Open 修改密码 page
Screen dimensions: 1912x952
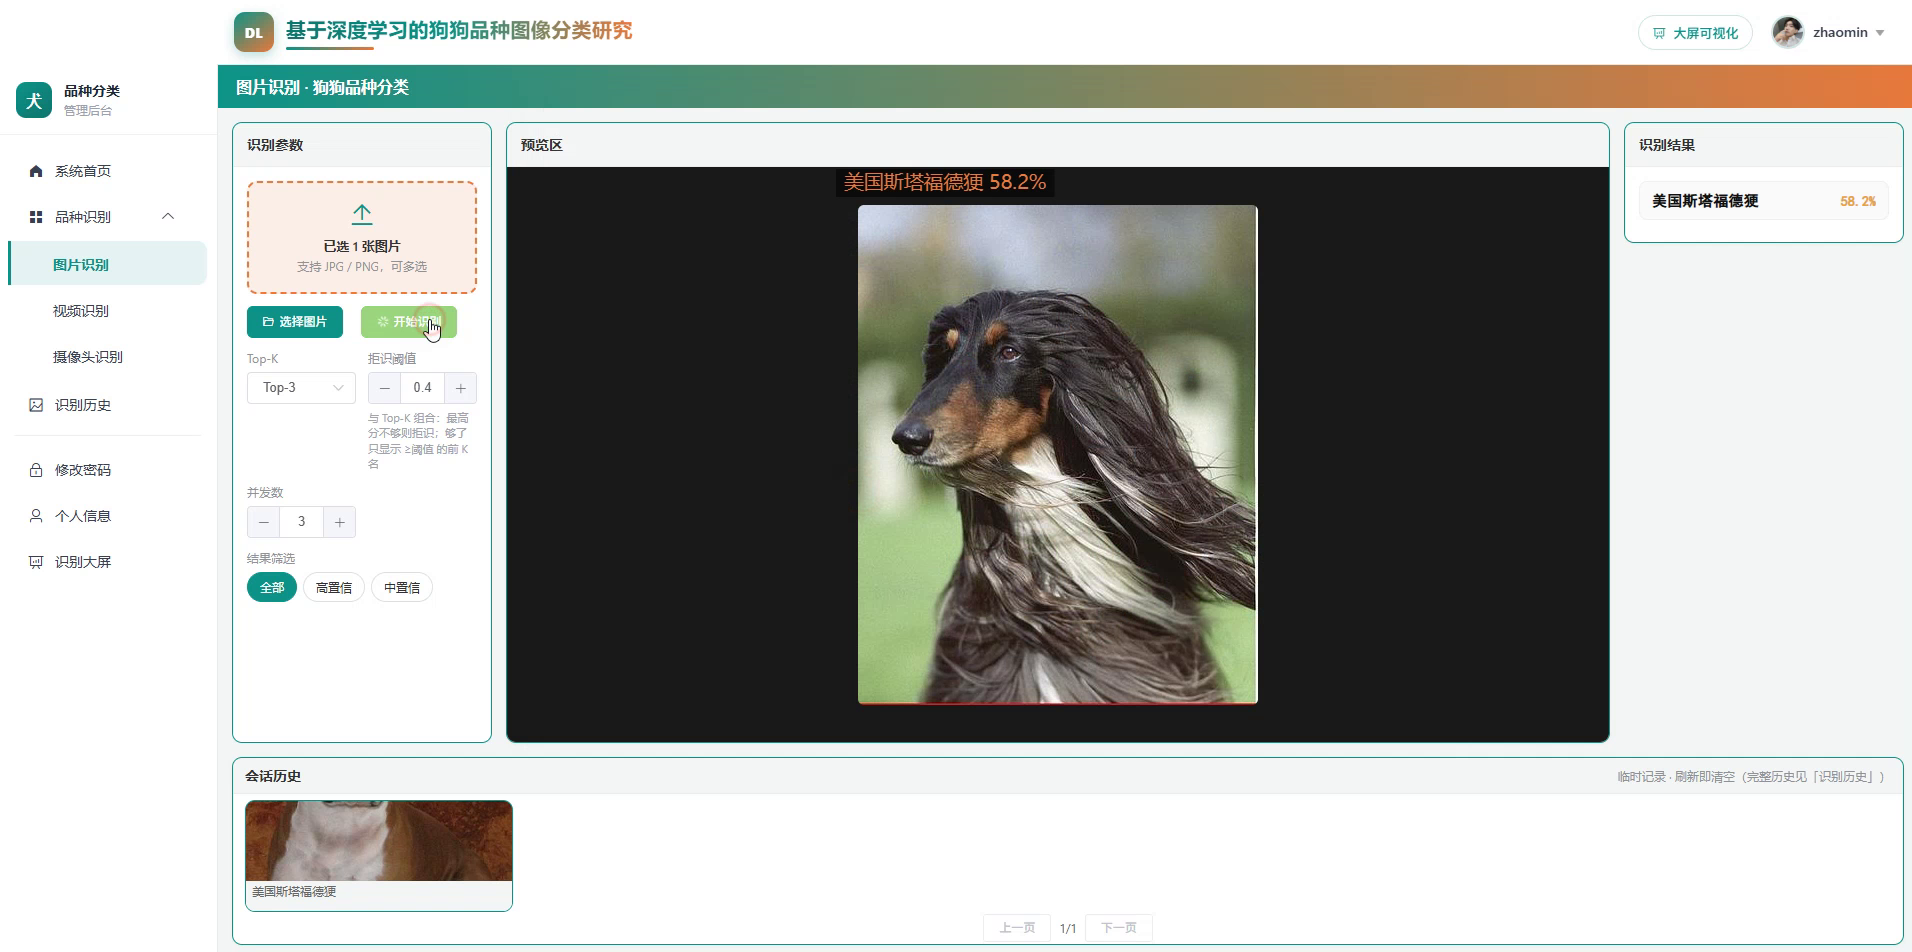point(108,470)
